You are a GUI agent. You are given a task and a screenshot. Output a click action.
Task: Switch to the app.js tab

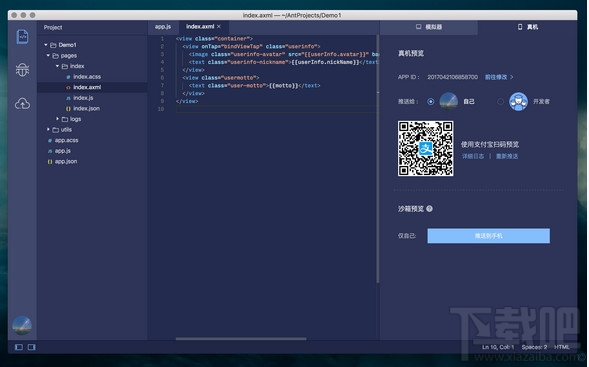point(163,27)
